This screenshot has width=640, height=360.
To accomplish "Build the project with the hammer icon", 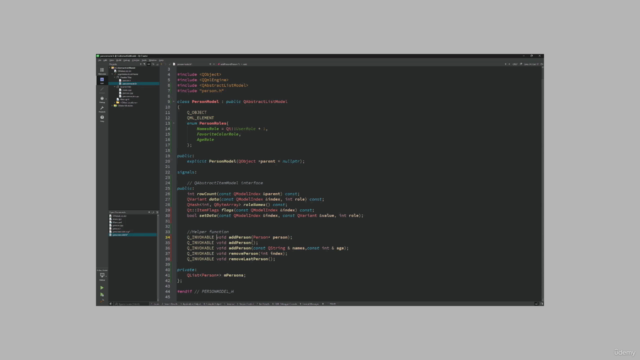I will [102, 301].
